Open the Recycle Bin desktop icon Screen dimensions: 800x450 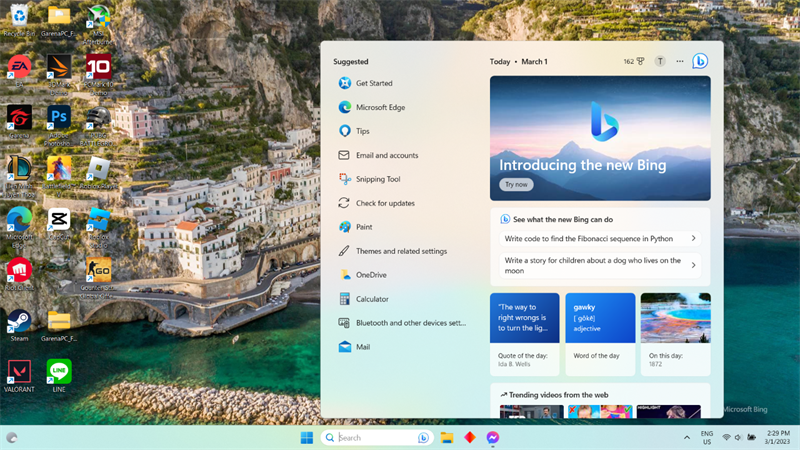[x=19, y=20]
